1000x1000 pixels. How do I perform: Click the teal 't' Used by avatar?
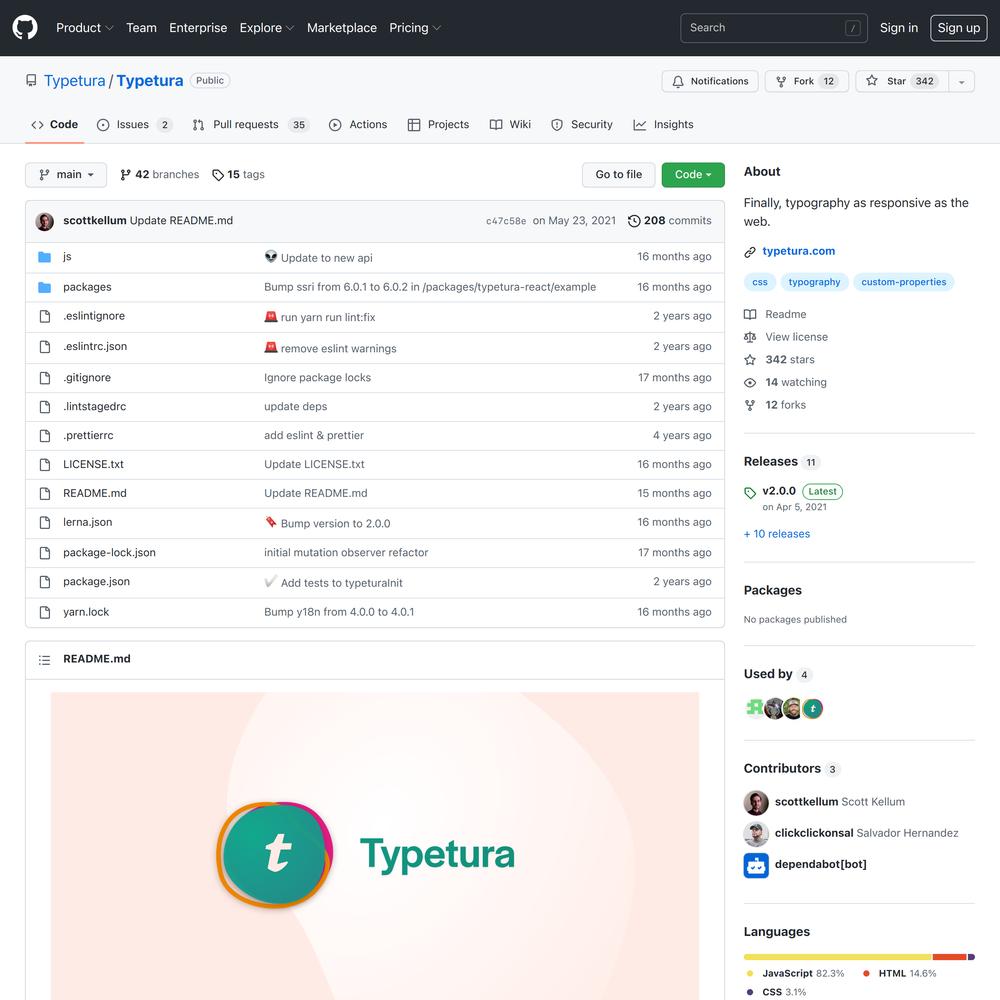812,708
